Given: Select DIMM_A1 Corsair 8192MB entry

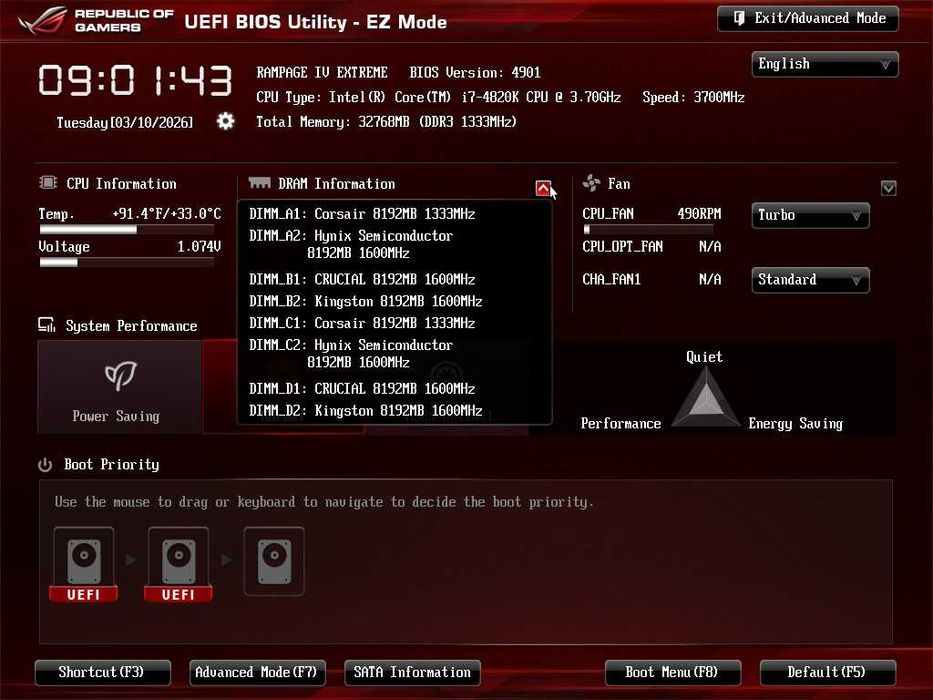Looking at the screenshot, I should (362, 214).
